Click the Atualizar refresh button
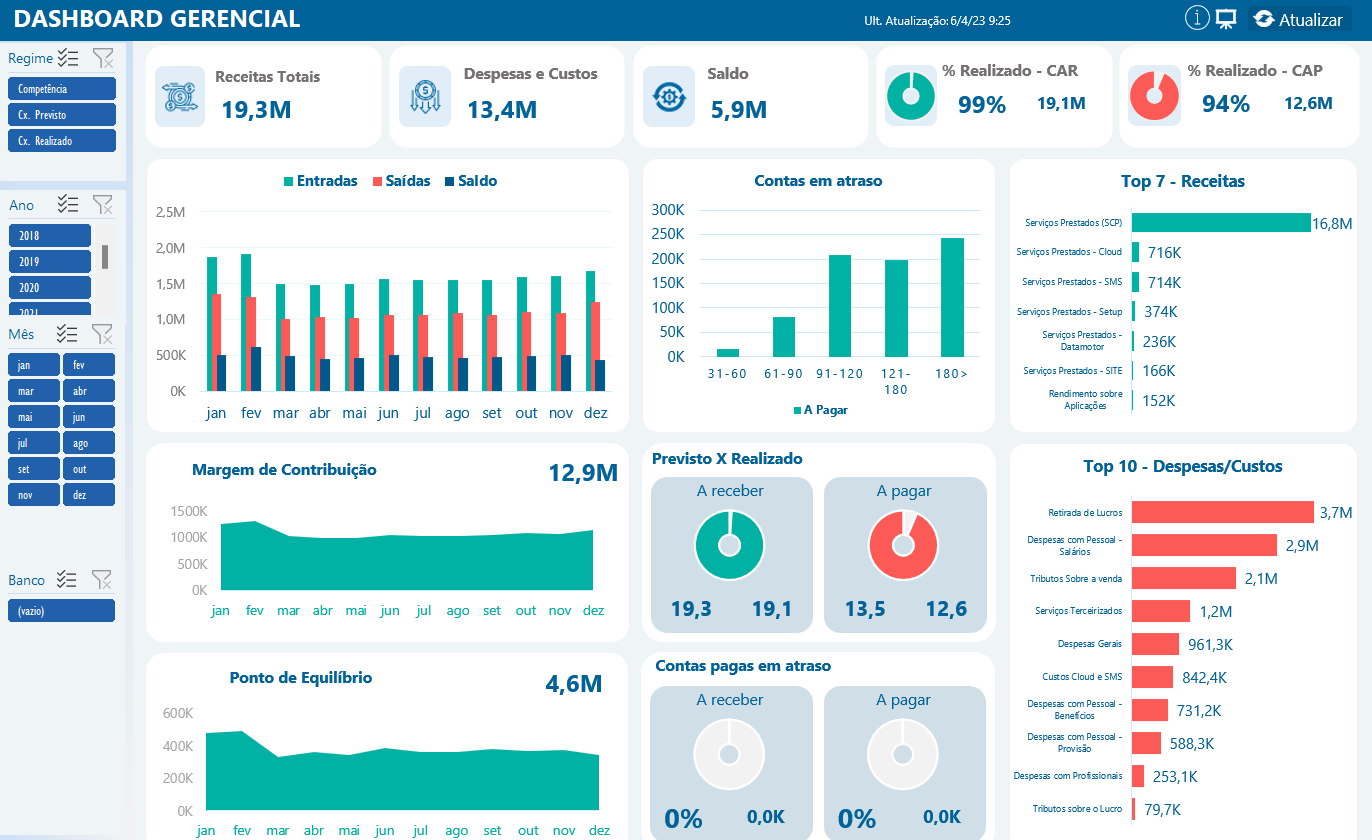 click(1298, 19)
